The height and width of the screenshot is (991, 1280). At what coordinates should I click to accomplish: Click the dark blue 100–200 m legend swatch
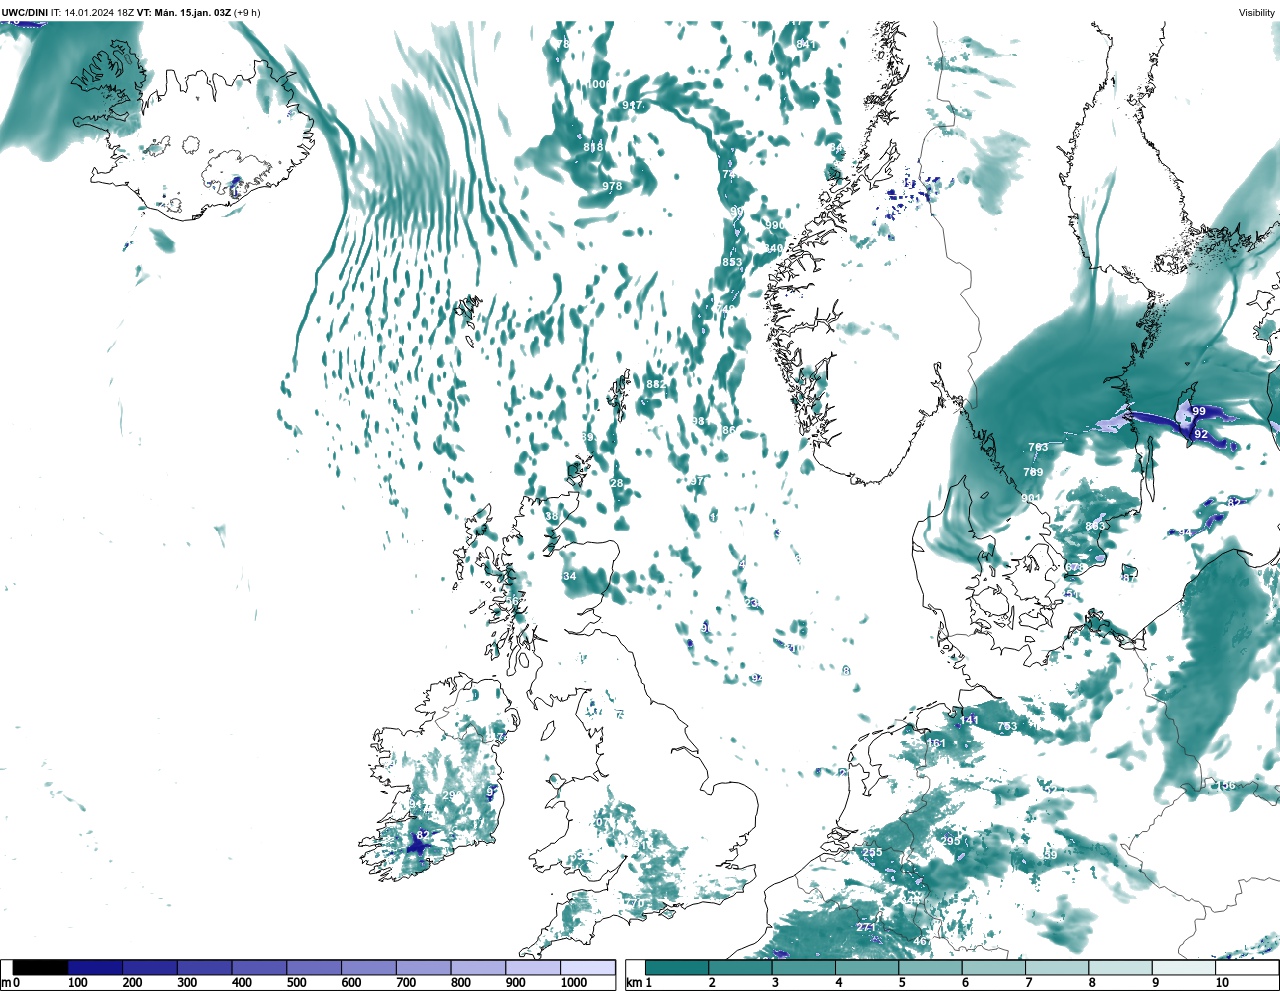(95, 968)
